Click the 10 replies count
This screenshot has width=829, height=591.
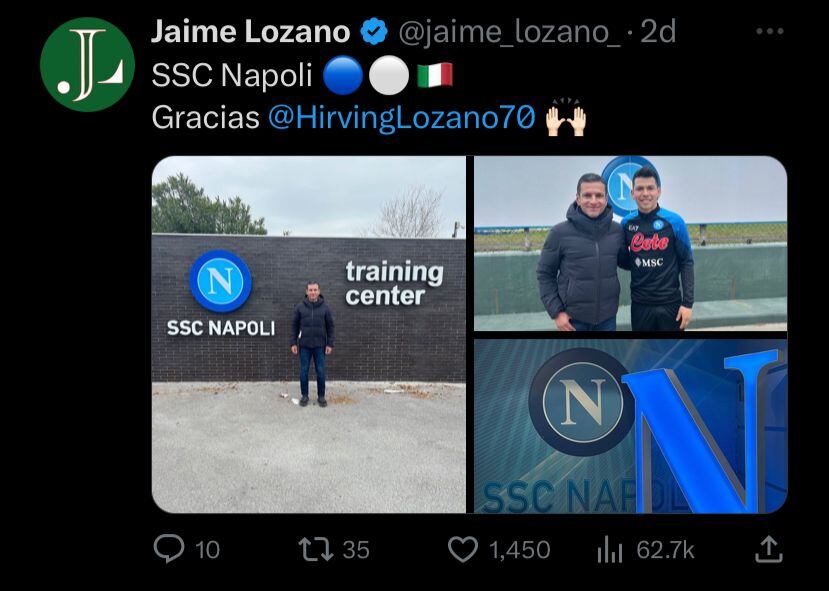click(207, 550)
